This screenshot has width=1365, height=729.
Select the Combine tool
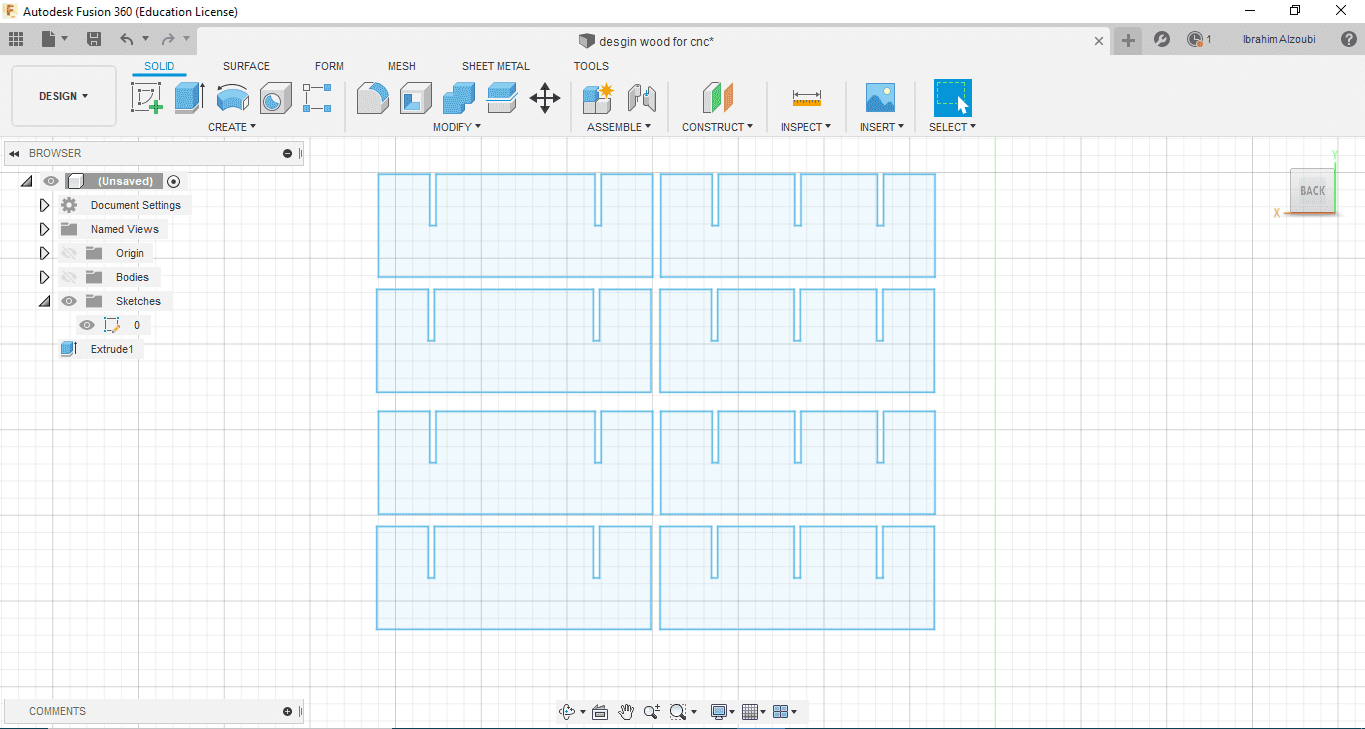(459, 98)
